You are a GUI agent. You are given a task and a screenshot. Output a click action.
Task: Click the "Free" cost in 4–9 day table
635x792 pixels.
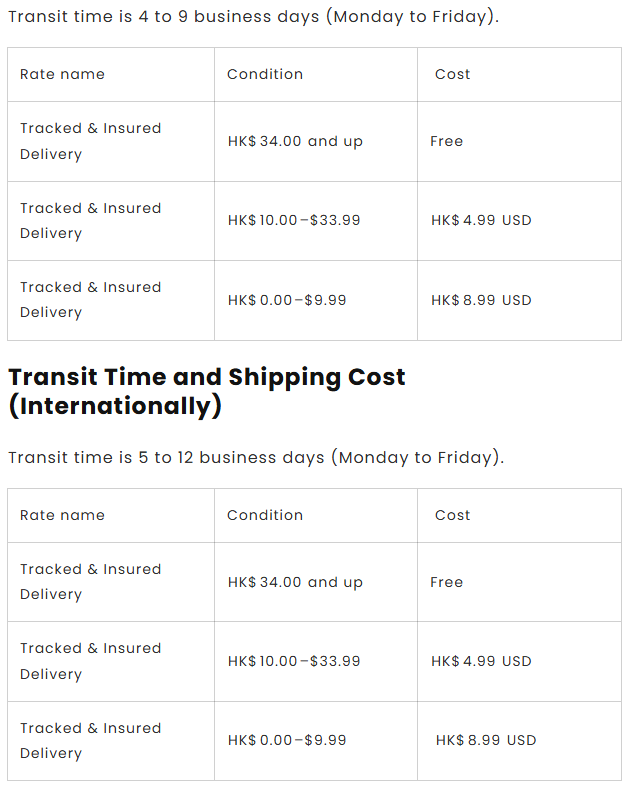click(x=447, y=141)
